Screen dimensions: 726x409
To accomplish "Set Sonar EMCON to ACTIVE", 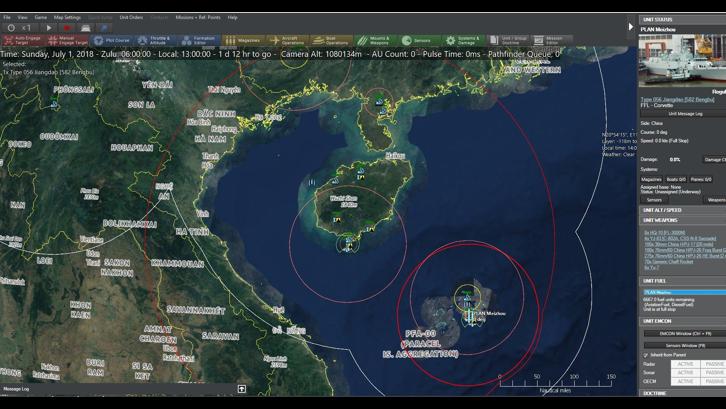I will pyautogui.click(x=685, y=372).
